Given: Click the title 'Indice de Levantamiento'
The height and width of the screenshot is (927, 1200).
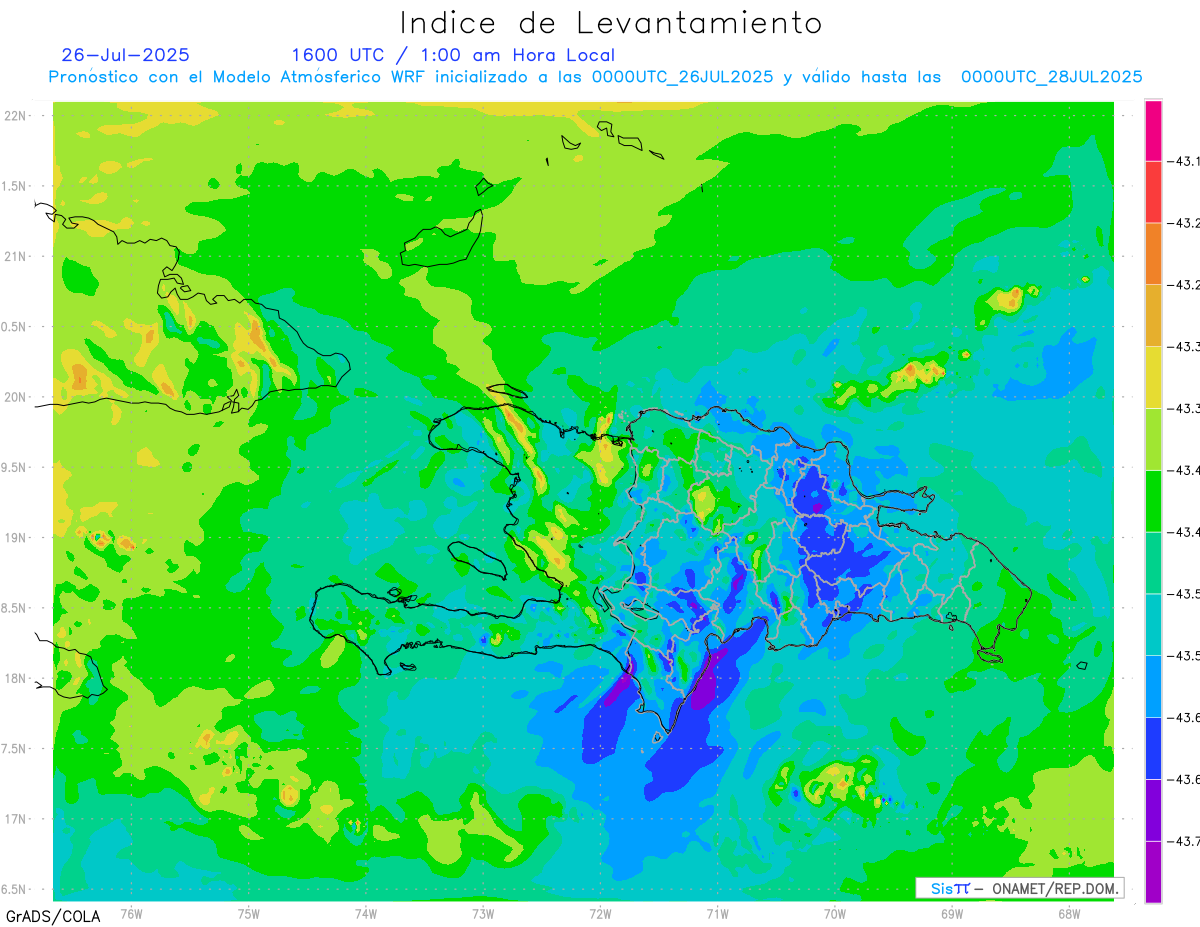Looking at the screenshot, I should pos(611,23).
